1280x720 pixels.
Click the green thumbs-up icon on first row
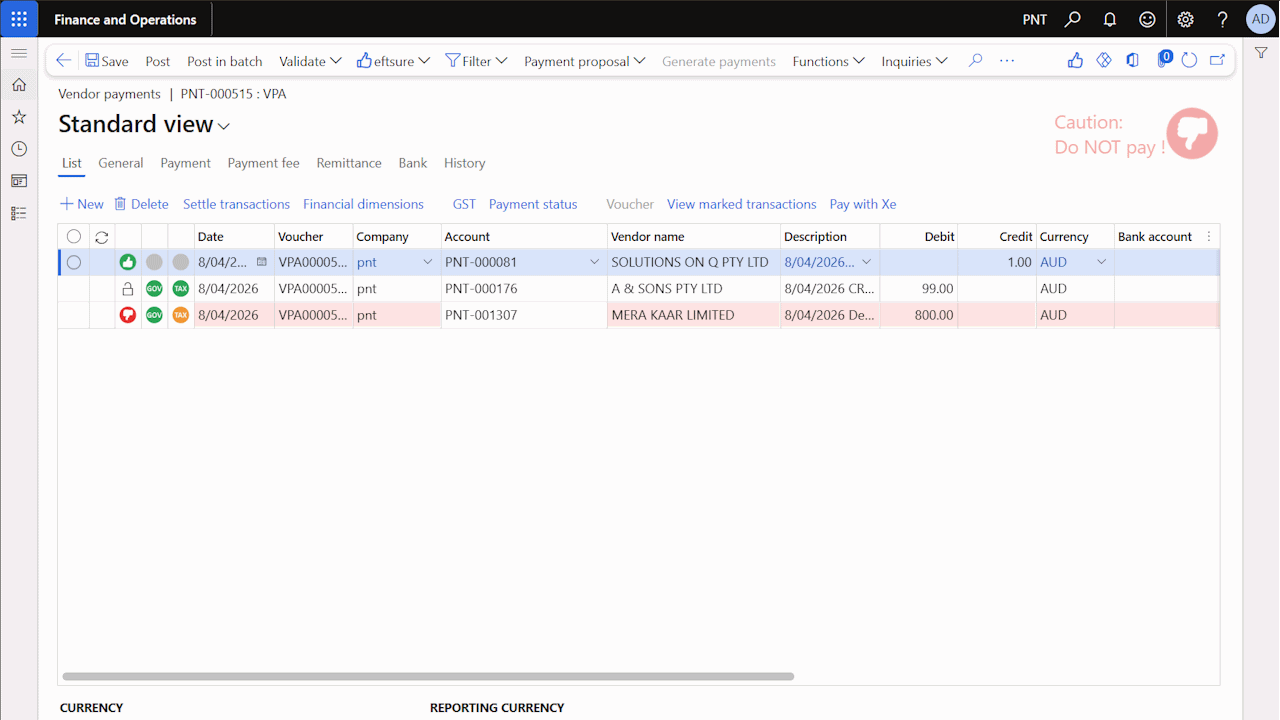tap(128, 262)
